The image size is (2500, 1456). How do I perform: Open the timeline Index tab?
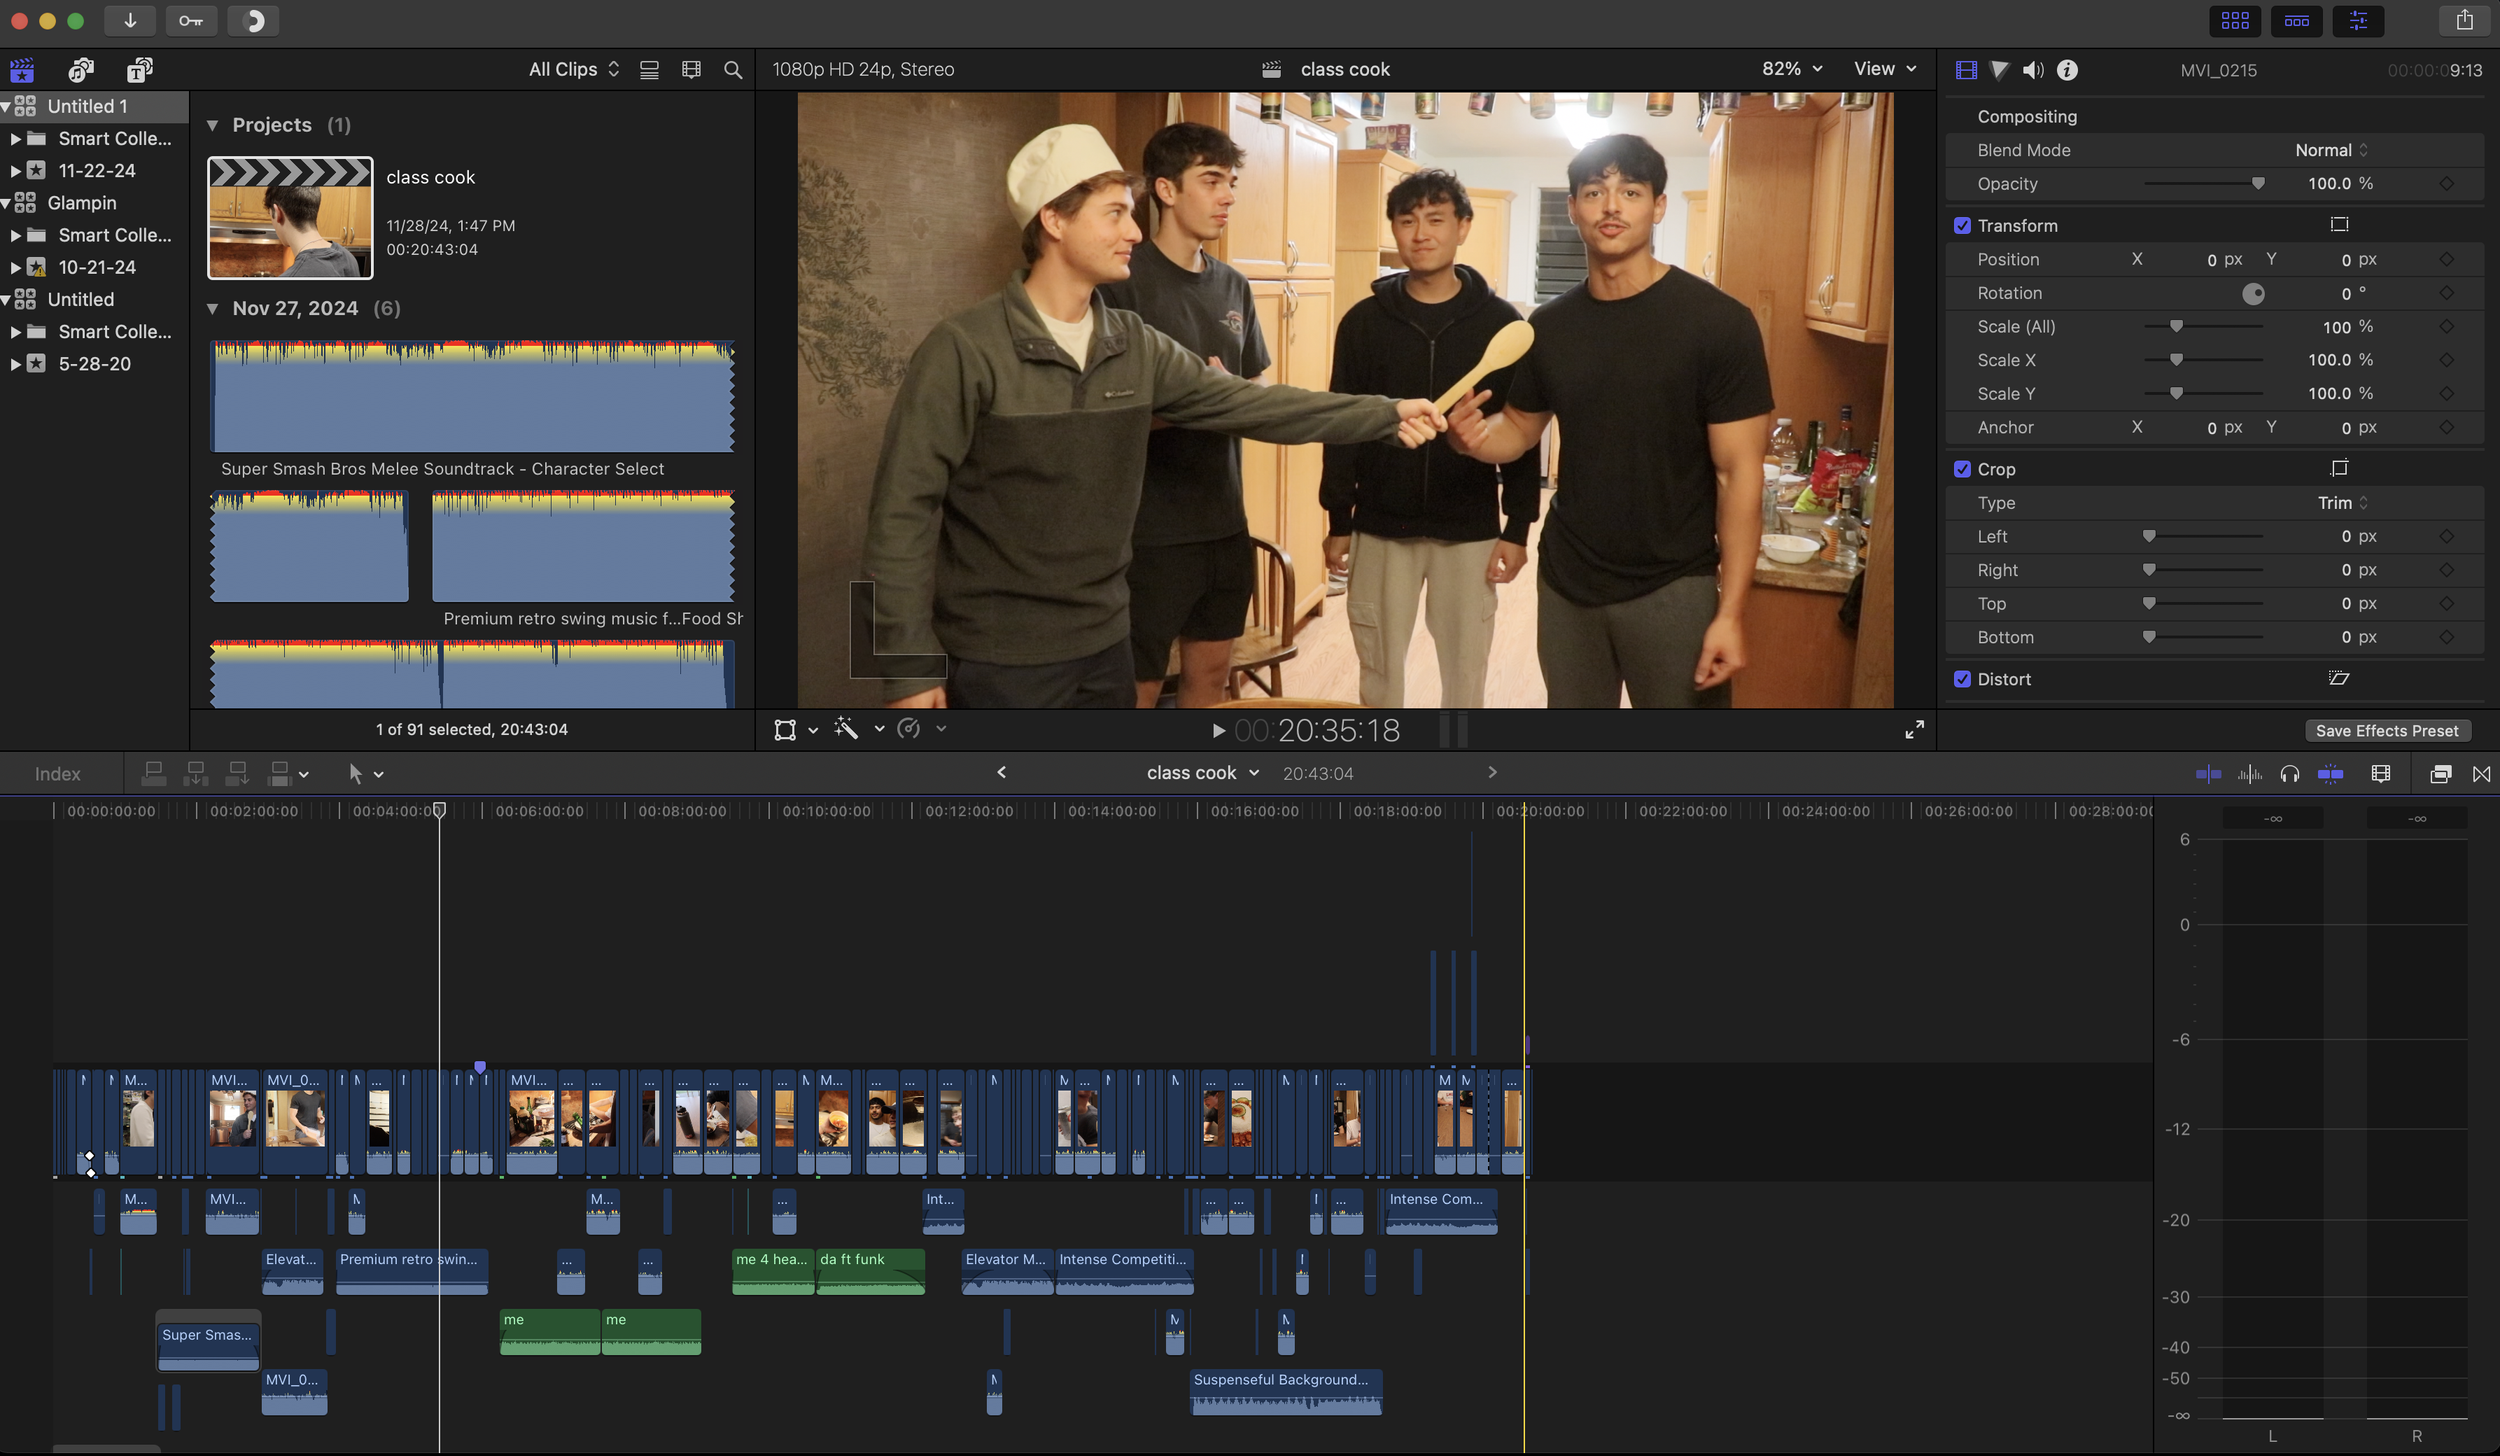click(x=57, y=774)
